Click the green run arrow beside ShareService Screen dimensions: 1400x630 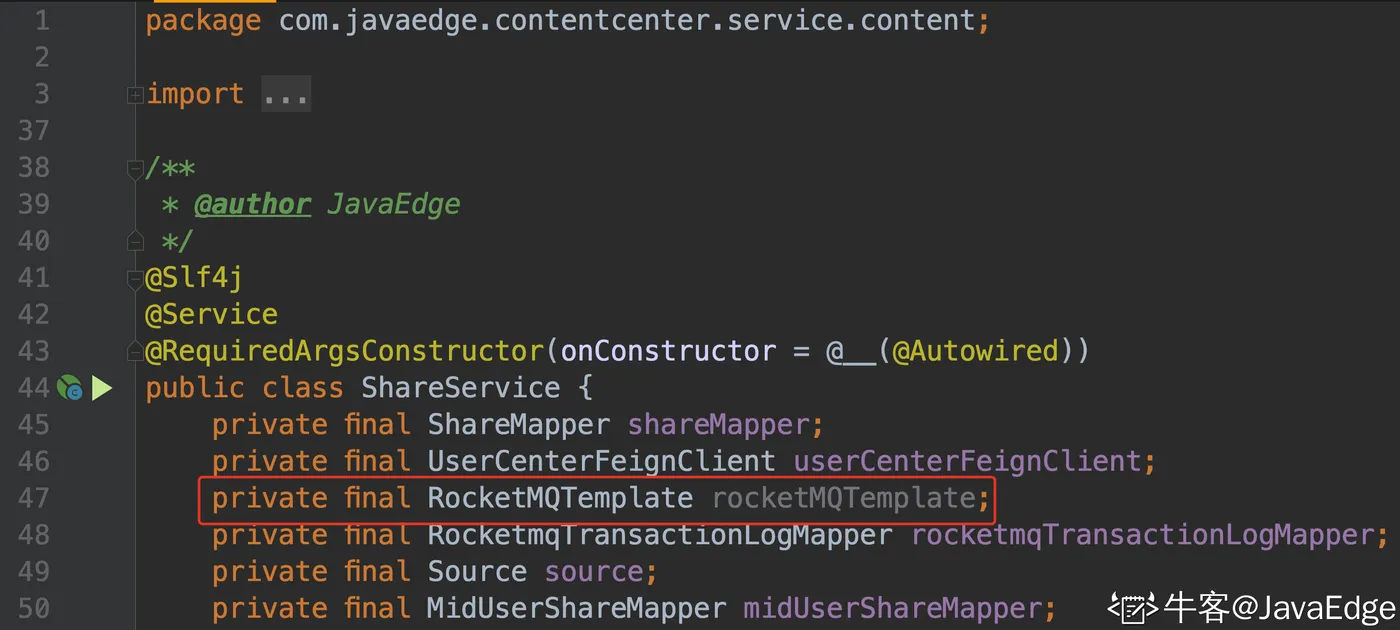[x=102, y=388]
